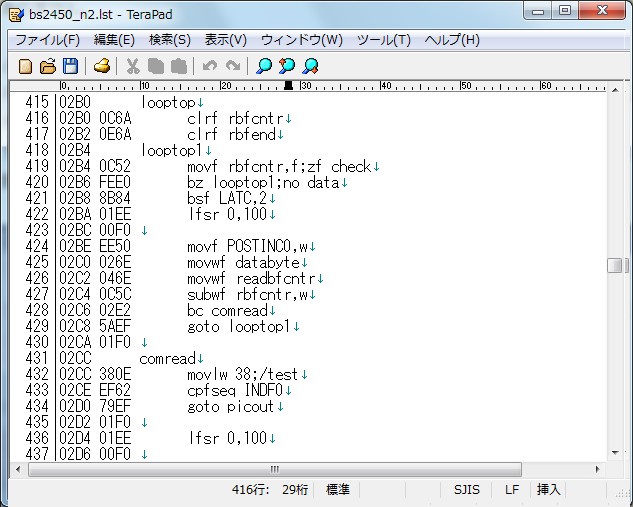Click the Find next magnifier icon
Image resolution: width=633 pixels, height=507 pixels.
point(310,66)
